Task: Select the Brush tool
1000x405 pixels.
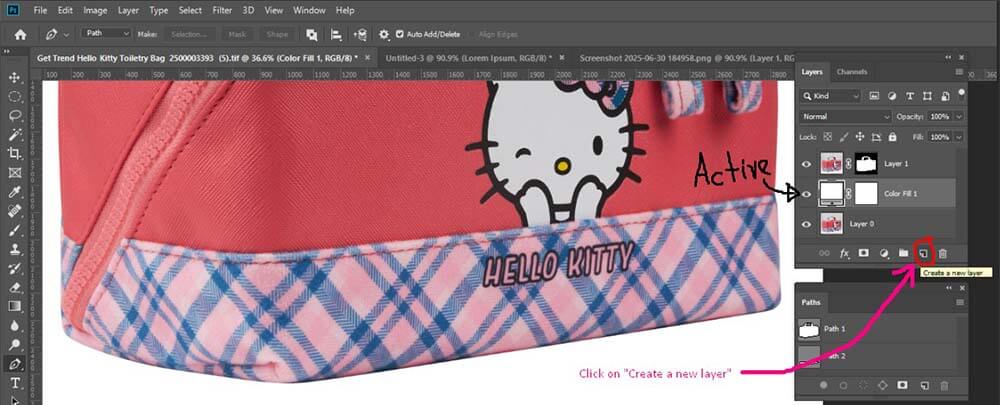Action: pos(14,230)
